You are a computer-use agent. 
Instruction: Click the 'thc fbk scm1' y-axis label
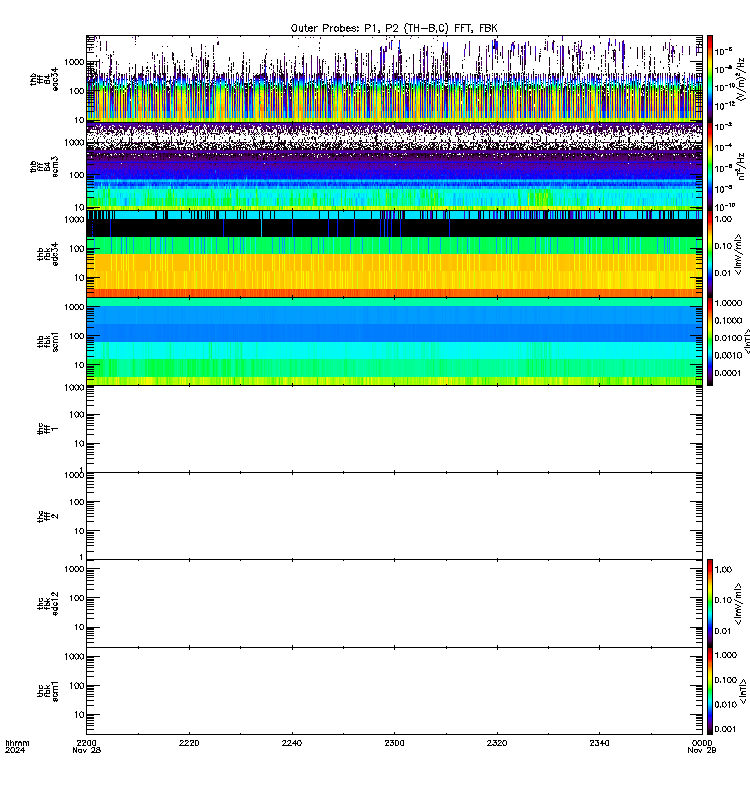48,691
